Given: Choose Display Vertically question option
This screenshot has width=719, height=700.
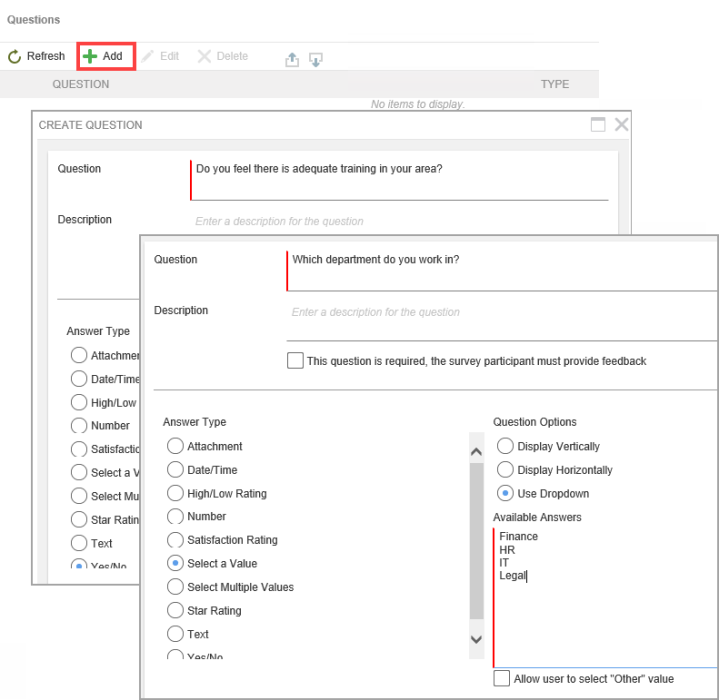Looking at the screenshot, I should [x=505, y=447].
